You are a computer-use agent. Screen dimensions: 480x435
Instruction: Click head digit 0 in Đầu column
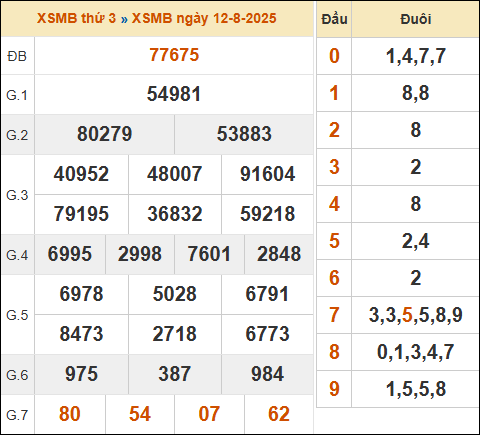pos(334,56)
